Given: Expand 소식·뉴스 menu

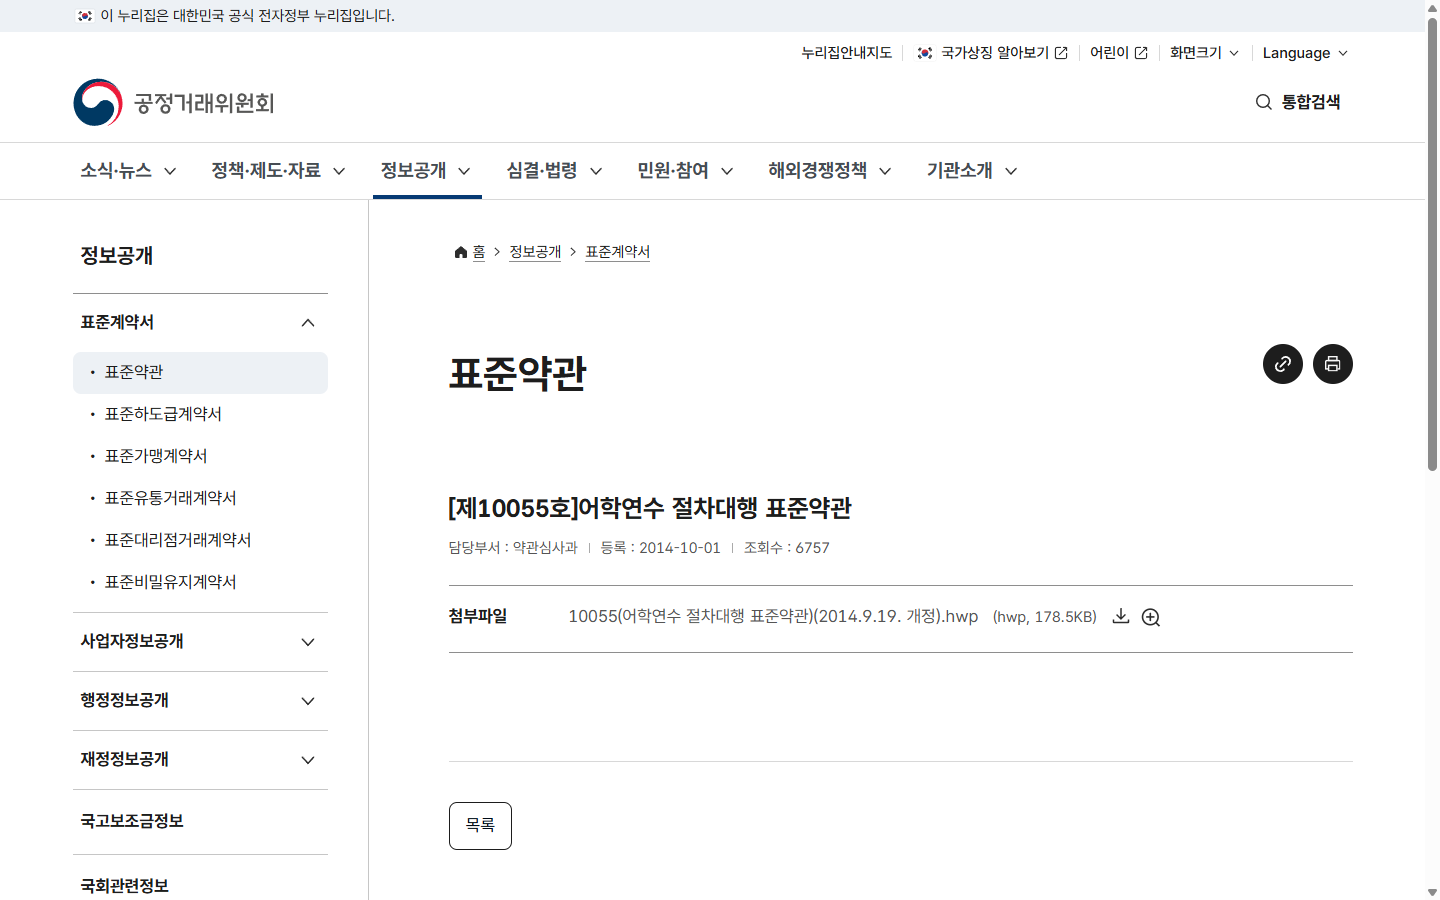Looking at the screenshot, I should [x=129, y=171].
